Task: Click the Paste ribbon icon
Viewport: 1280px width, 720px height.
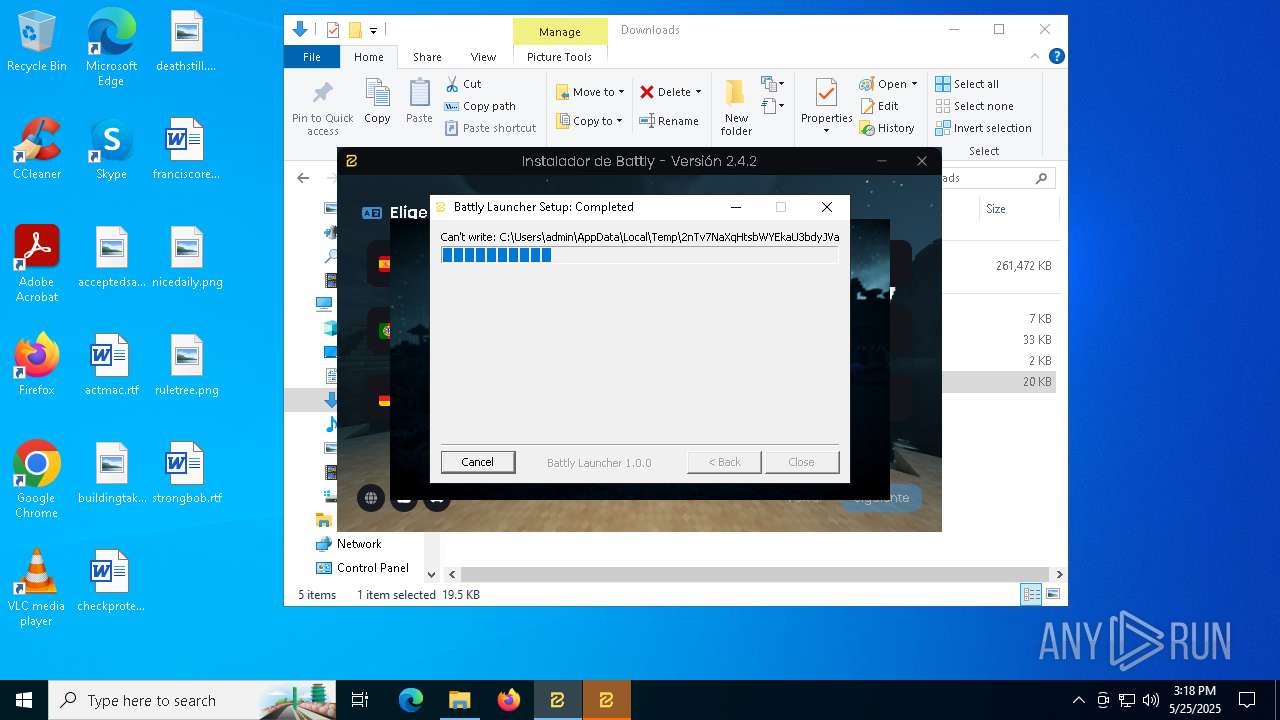Action: [419, 102]
